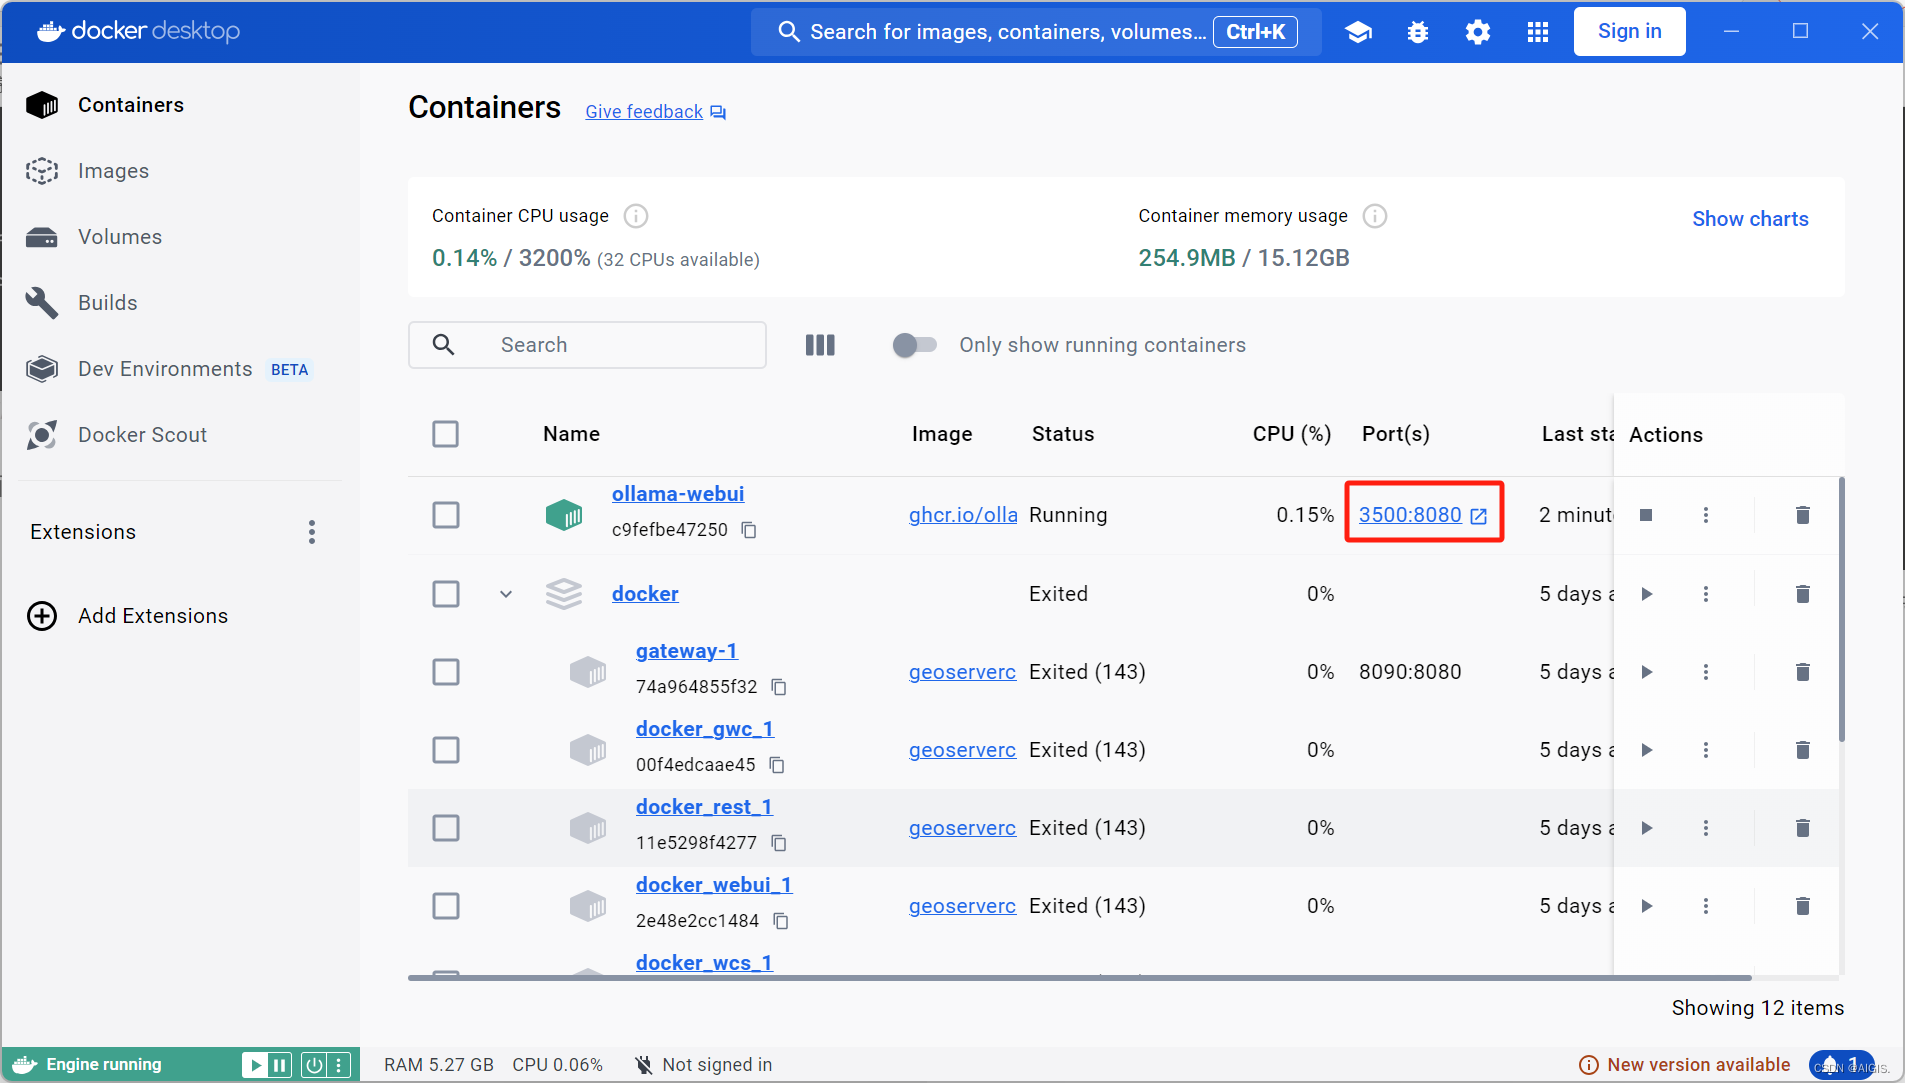Copy container ID 11e5298f4277
1905x1083 pixels.
(779, 843)
